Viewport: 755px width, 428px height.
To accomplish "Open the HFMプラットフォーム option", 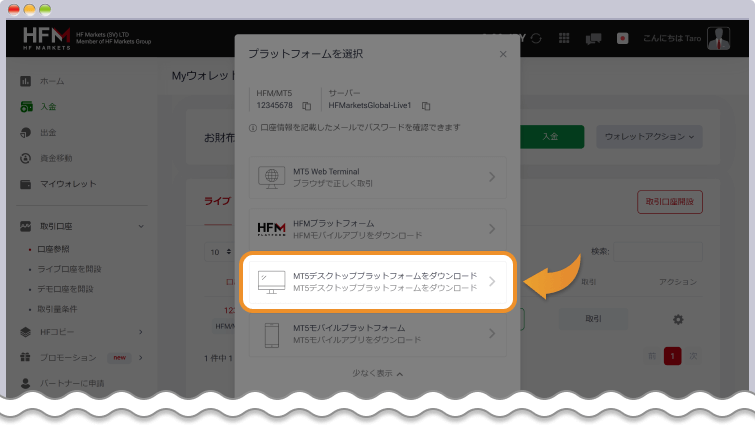I will coord(378,229).
